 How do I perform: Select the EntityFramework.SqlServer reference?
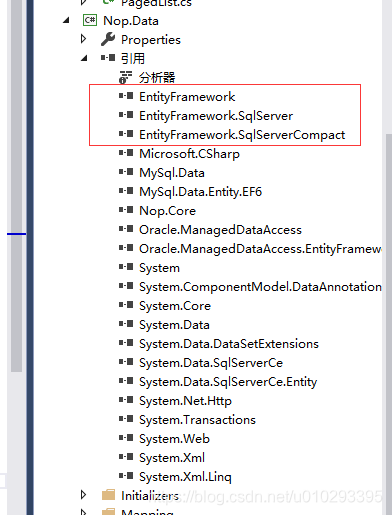coord(216,116)
